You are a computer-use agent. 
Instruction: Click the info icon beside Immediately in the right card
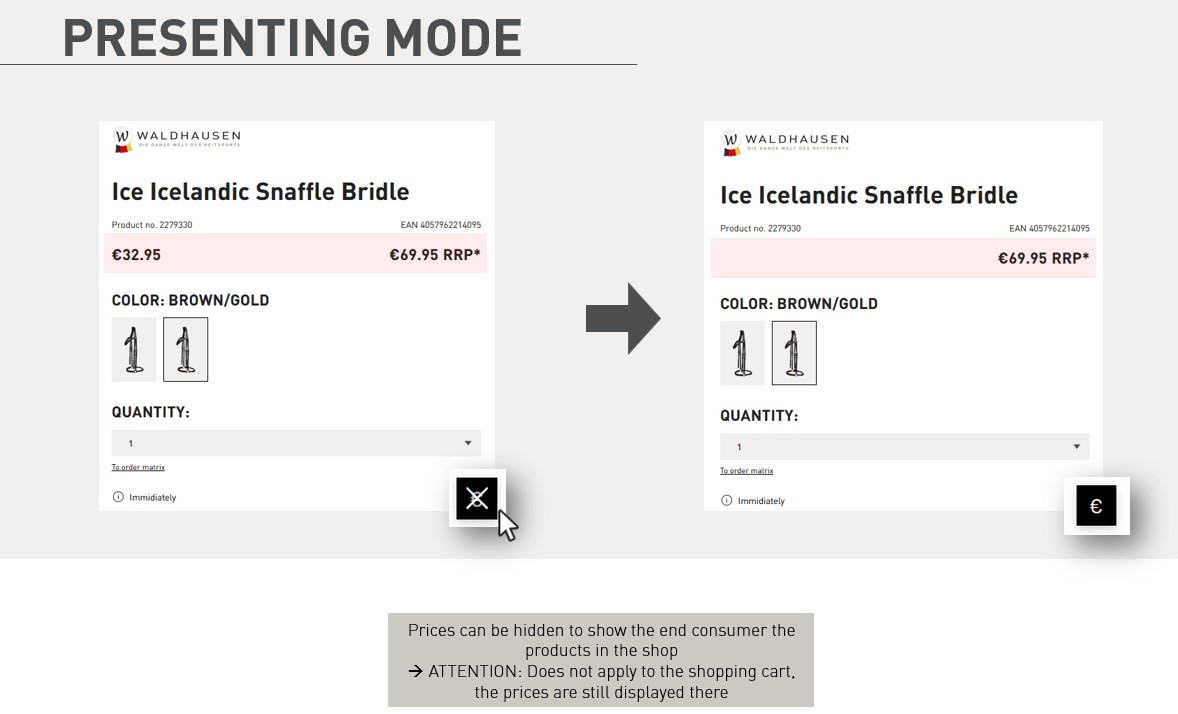click(726, 501)
